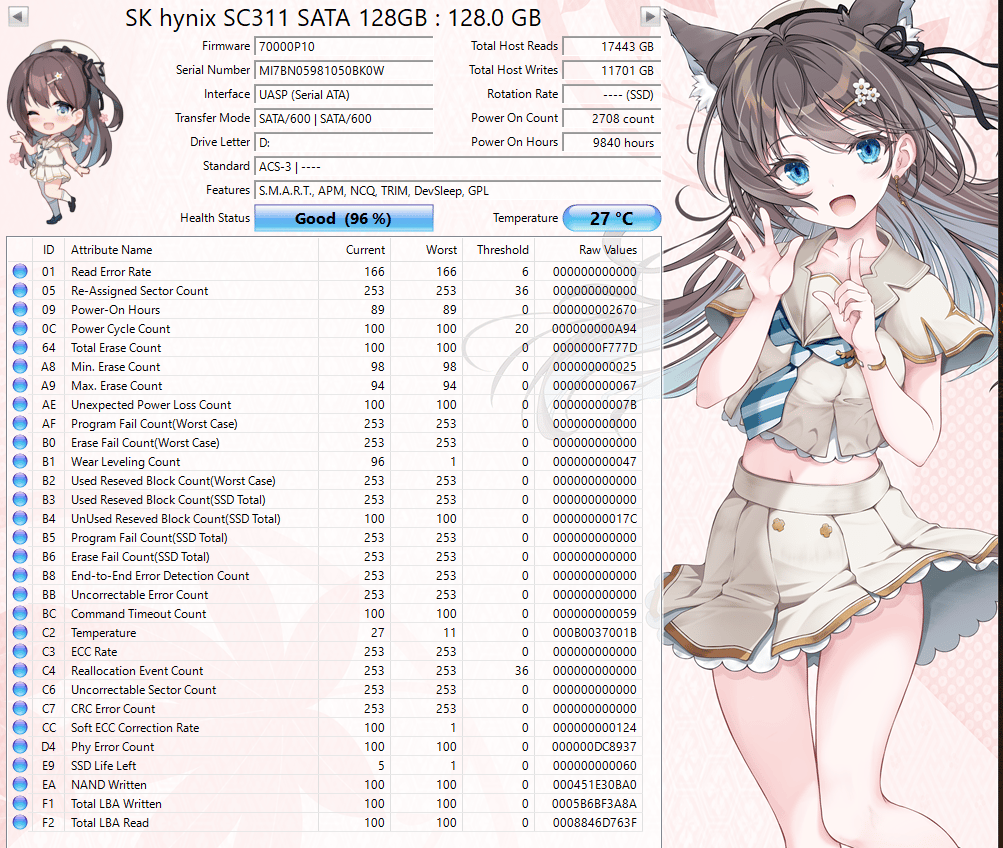Click the Serial Number field

[344, 70]
